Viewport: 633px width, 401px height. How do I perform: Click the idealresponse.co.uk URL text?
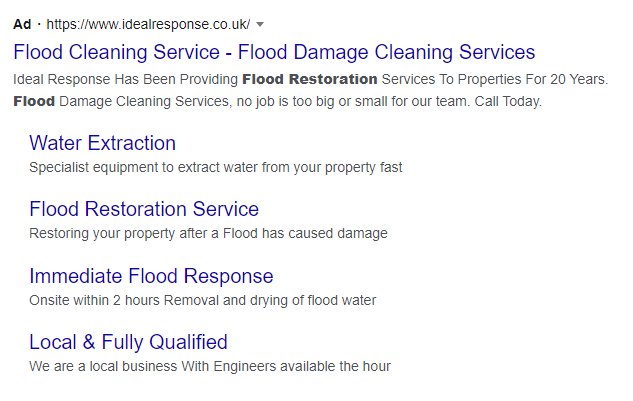coord(150,24)
